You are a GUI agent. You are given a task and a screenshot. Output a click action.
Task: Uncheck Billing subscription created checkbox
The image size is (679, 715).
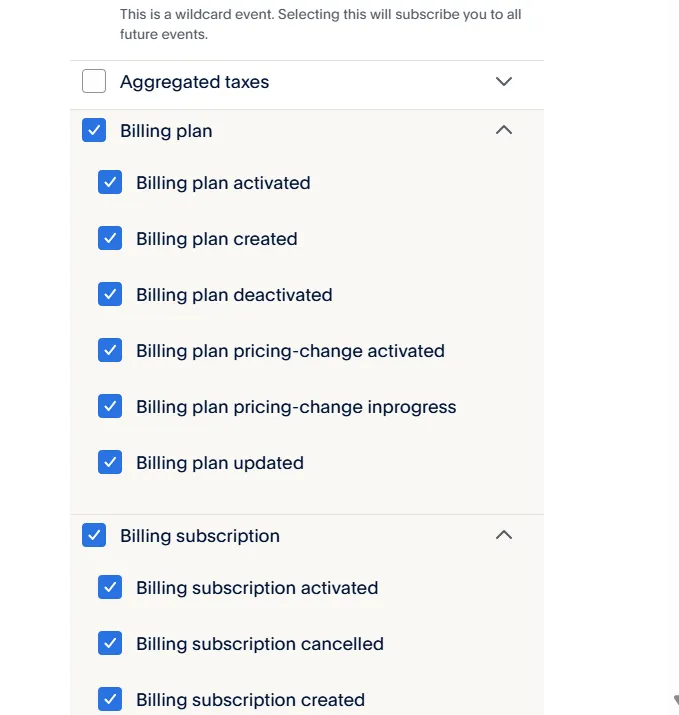tap(110, 700)
